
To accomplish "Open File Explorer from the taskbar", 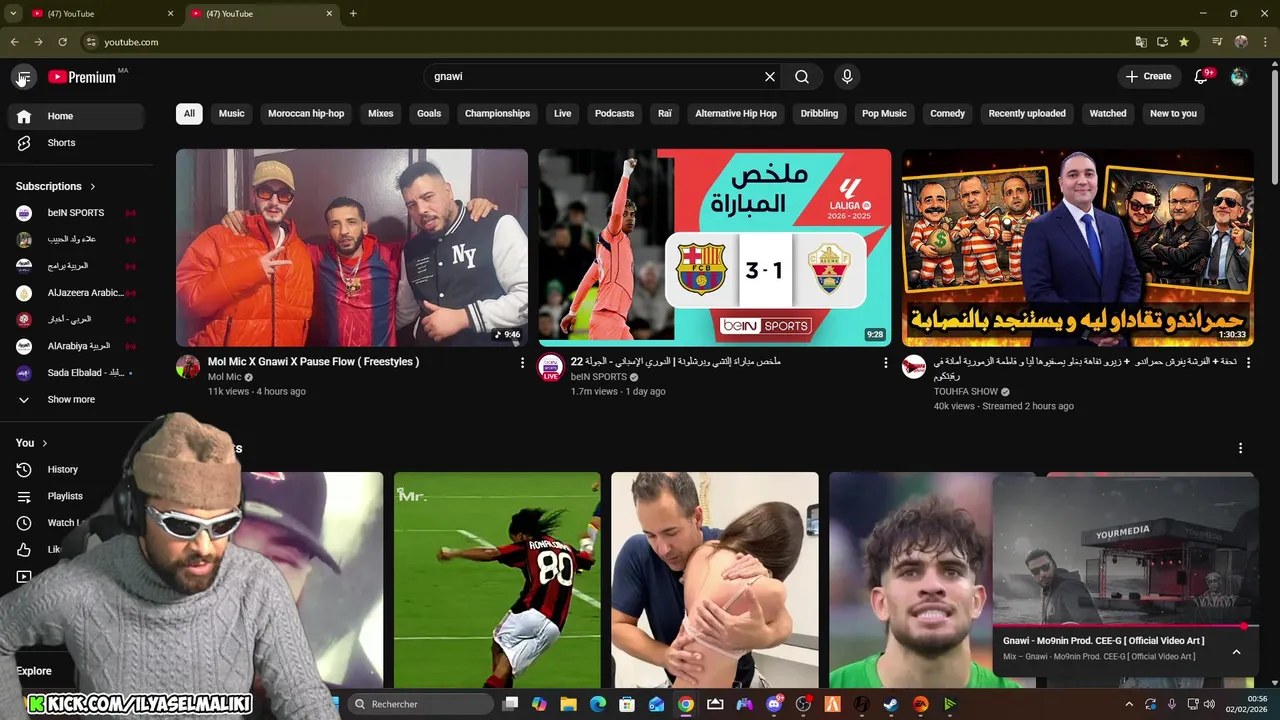I will click(x=568, y=704).
